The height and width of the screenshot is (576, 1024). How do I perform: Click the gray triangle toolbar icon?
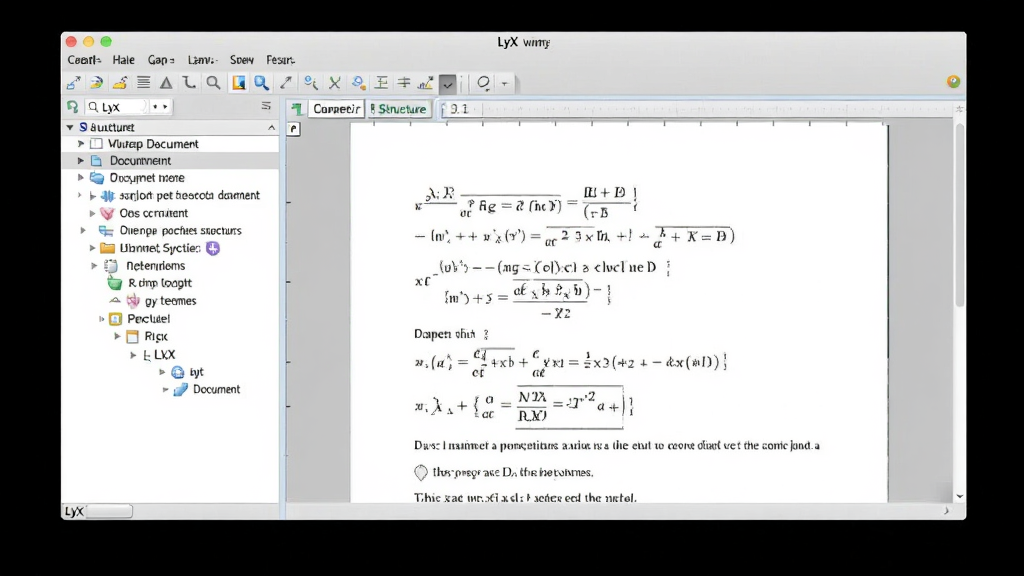[x=167, y=83]
